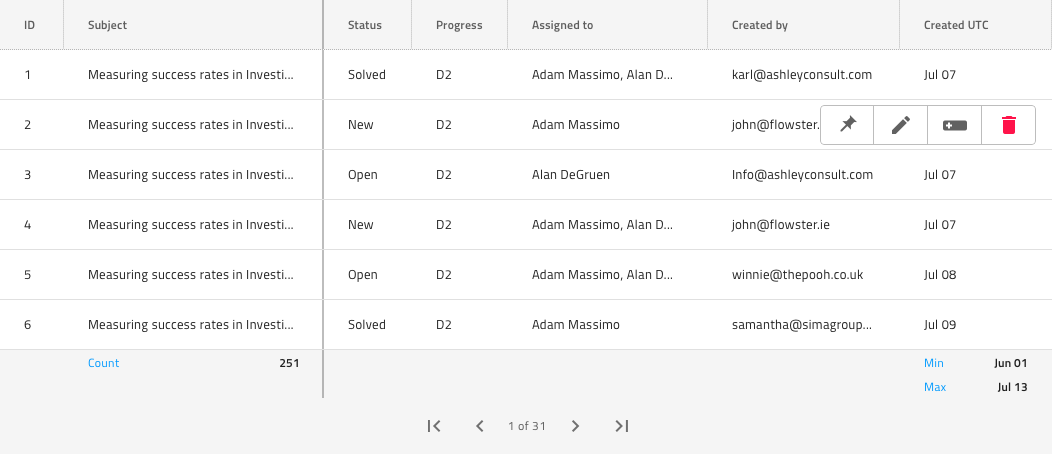This screenshot has height=454, width=1052.
Task: Delete row 2 with the red trash icon
Action: point(1009,125)
